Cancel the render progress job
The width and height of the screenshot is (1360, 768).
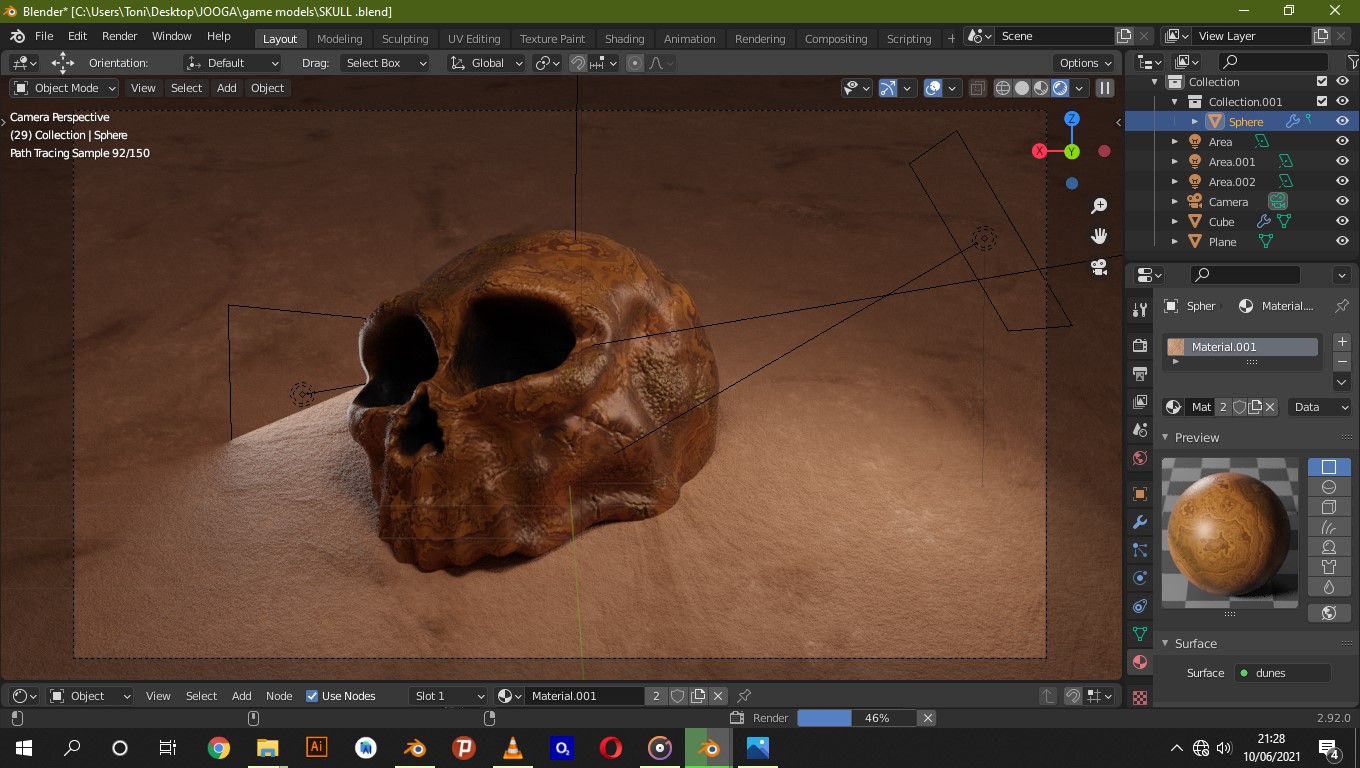tap(928, 718)
